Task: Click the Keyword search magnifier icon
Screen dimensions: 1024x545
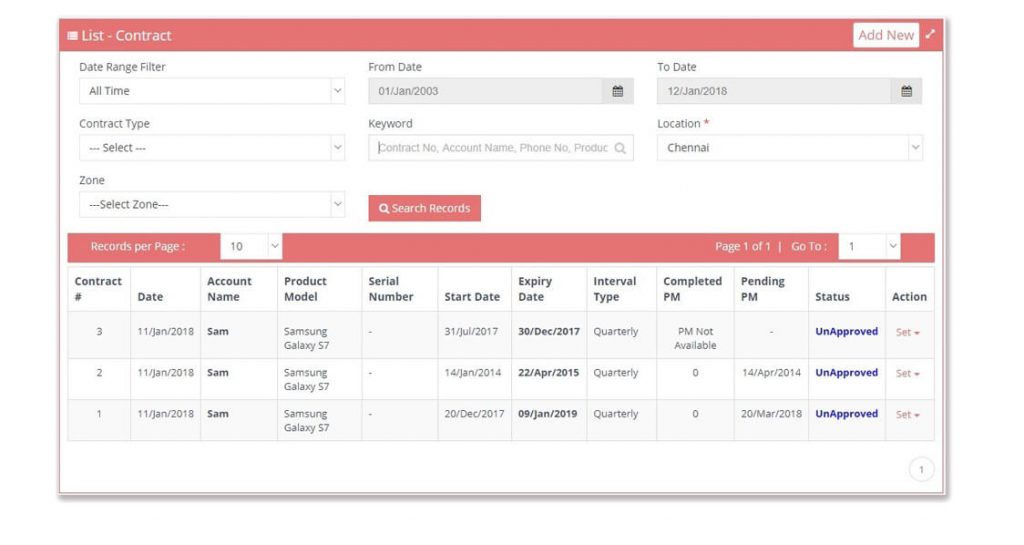Action: (x=620, y=148)
